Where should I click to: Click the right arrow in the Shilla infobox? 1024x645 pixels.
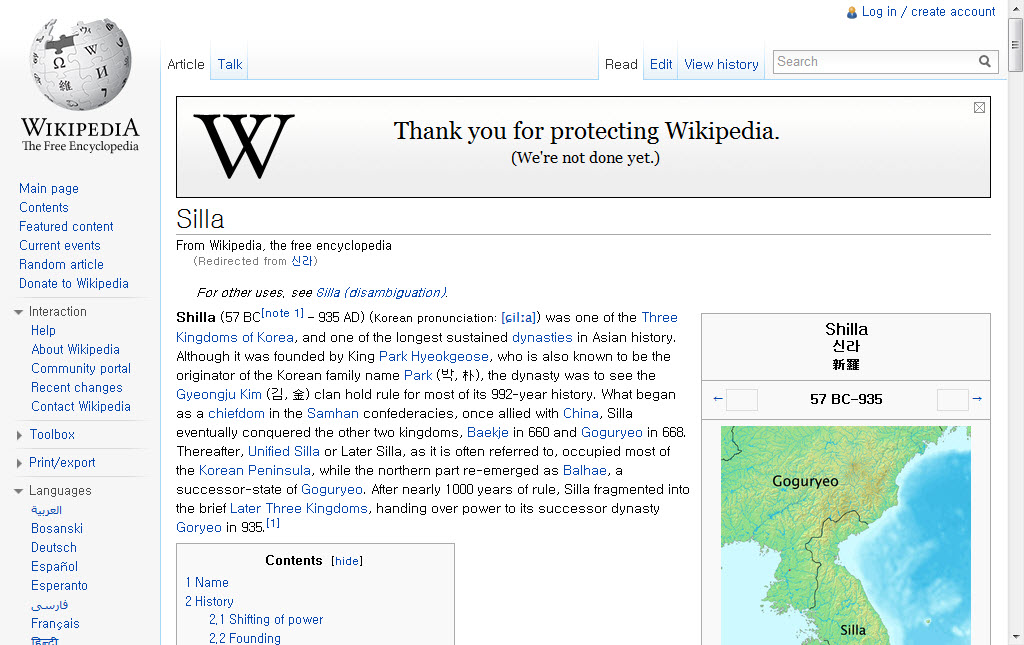pos(977,399)
